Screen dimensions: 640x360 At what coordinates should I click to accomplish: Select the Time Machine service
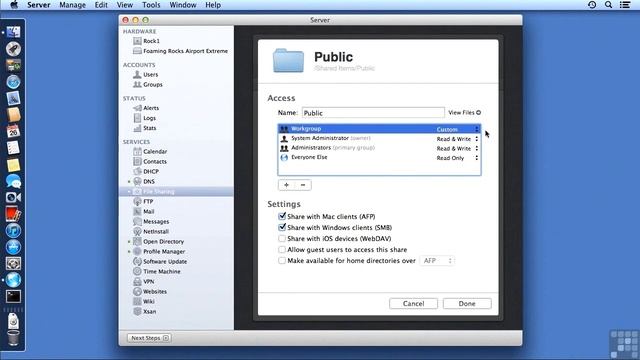[157, 271]
